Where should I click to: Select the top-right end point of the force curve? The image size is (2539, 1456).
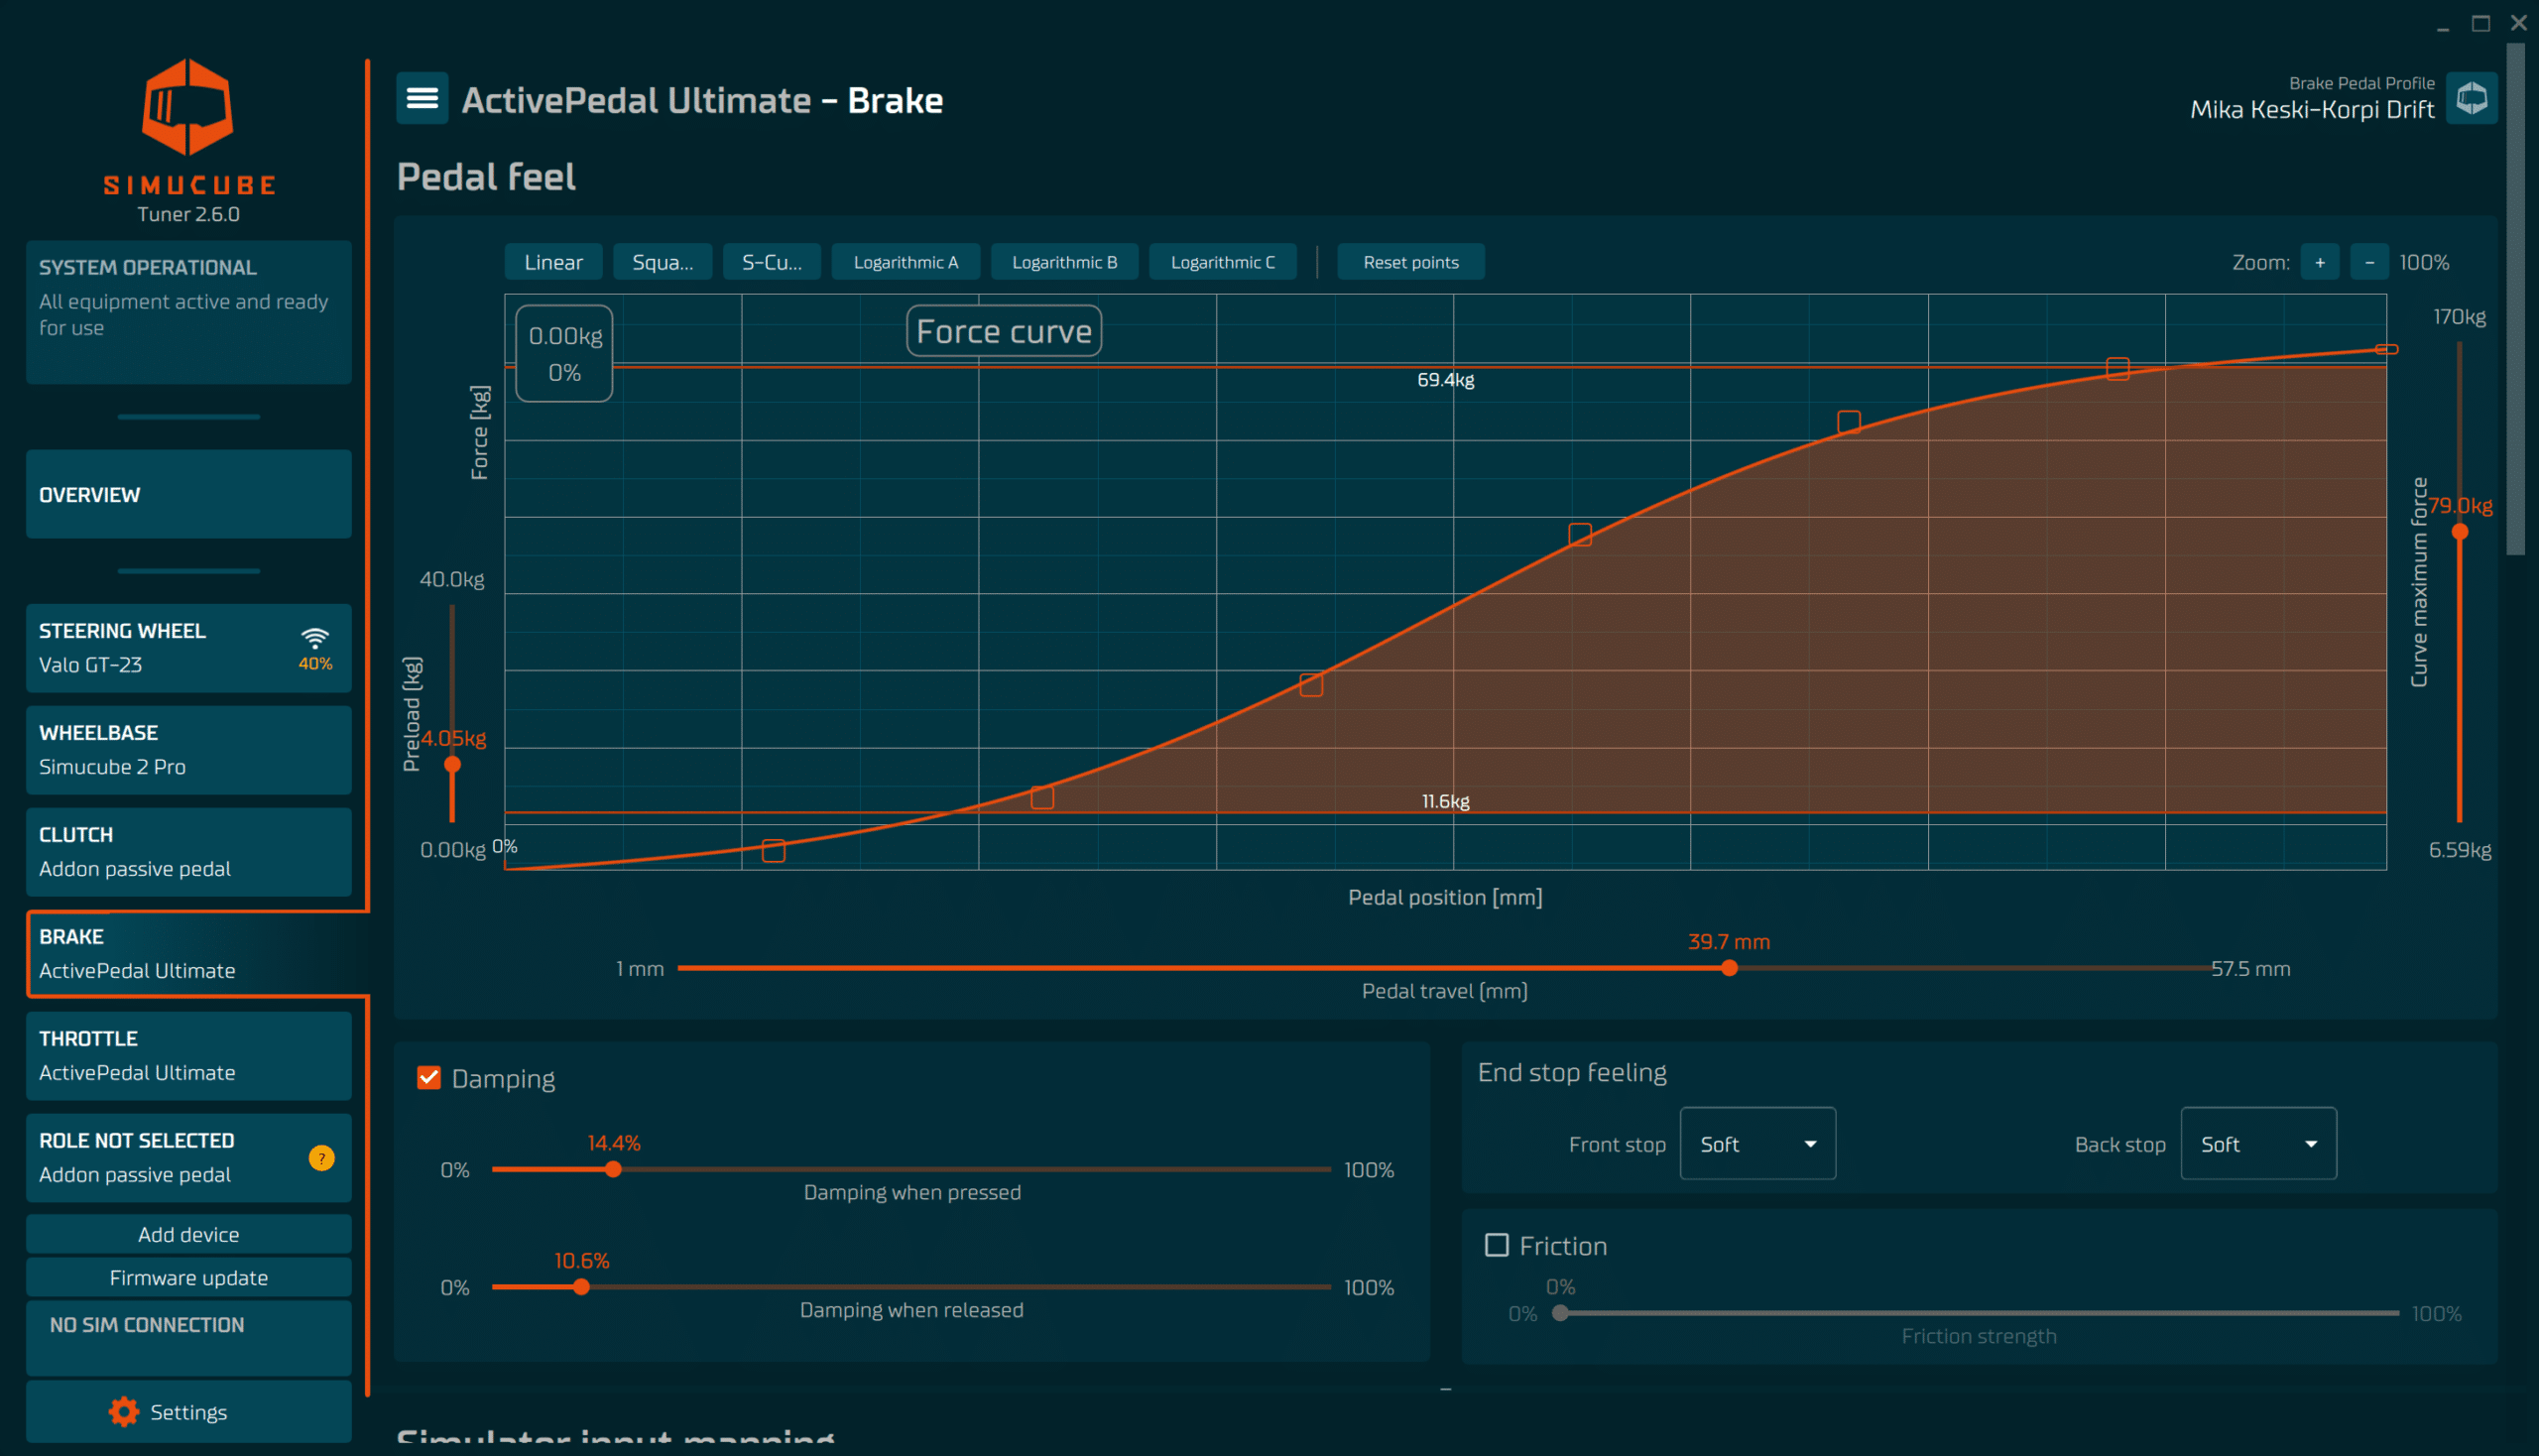pos(2386,349)
